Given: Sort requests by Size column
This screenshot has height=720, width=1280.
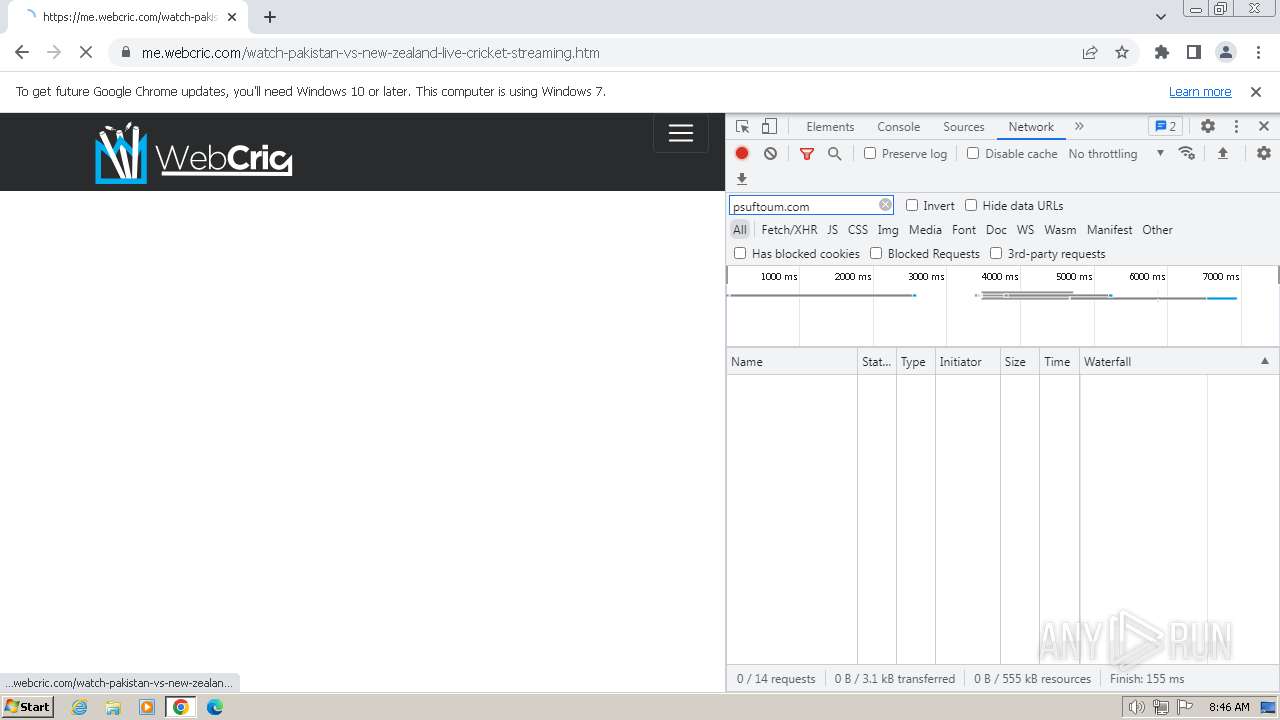Looking at the screenshot, I should (x=1019, y=361).
